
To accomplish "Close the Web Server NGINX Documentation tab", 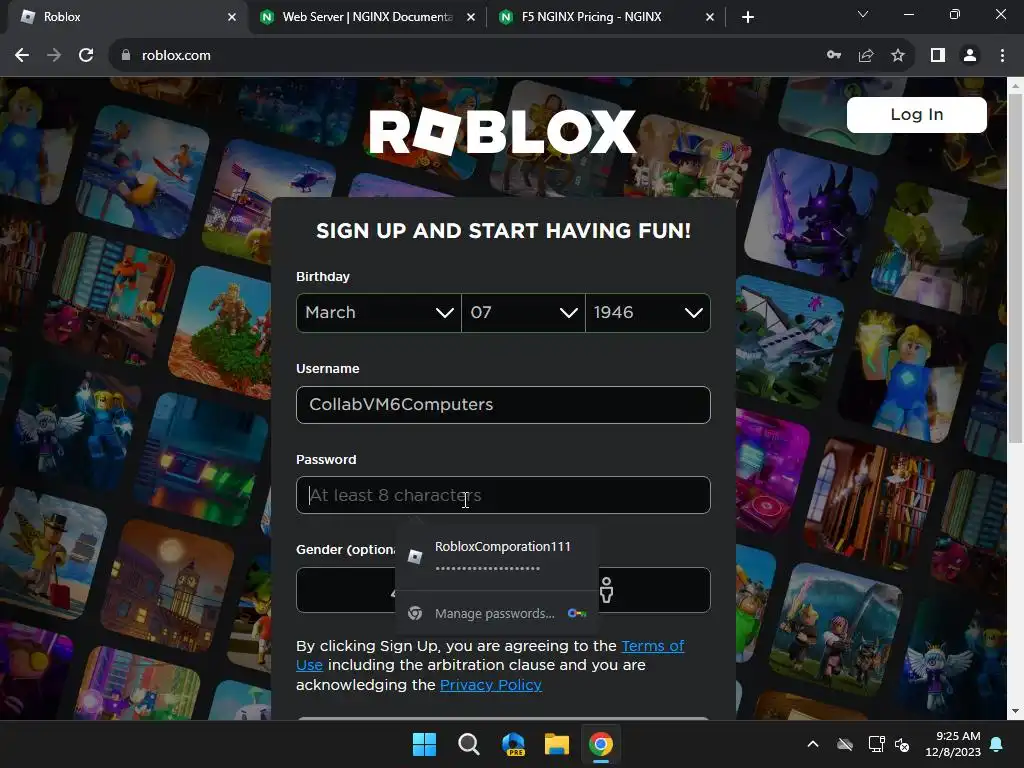I will coord(471,17).
